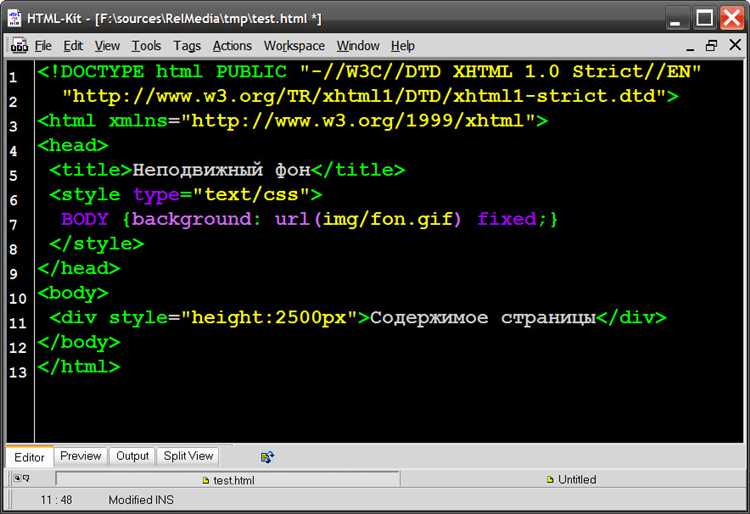This screenshot has height=514, width=750.
Task: Restore the inner document window
Action: 711,46
